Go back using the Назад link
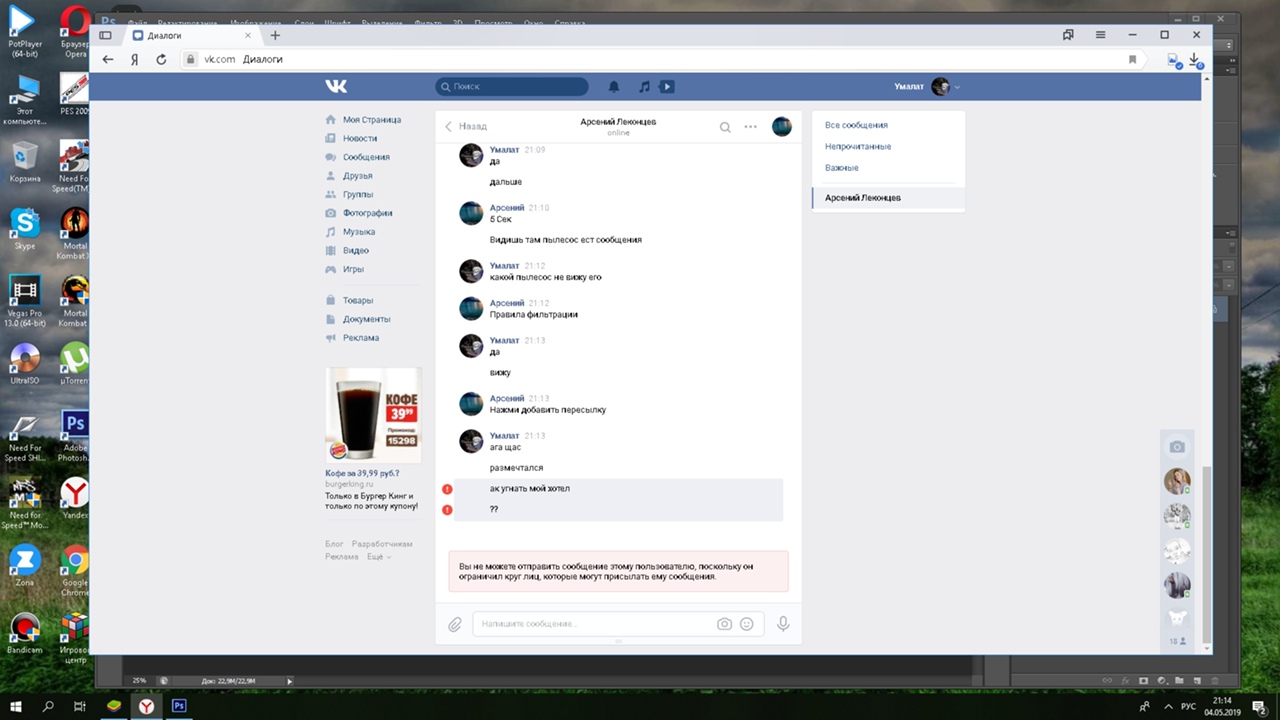The width and height of the screenshot is (1280, 720). click(466, 127)
